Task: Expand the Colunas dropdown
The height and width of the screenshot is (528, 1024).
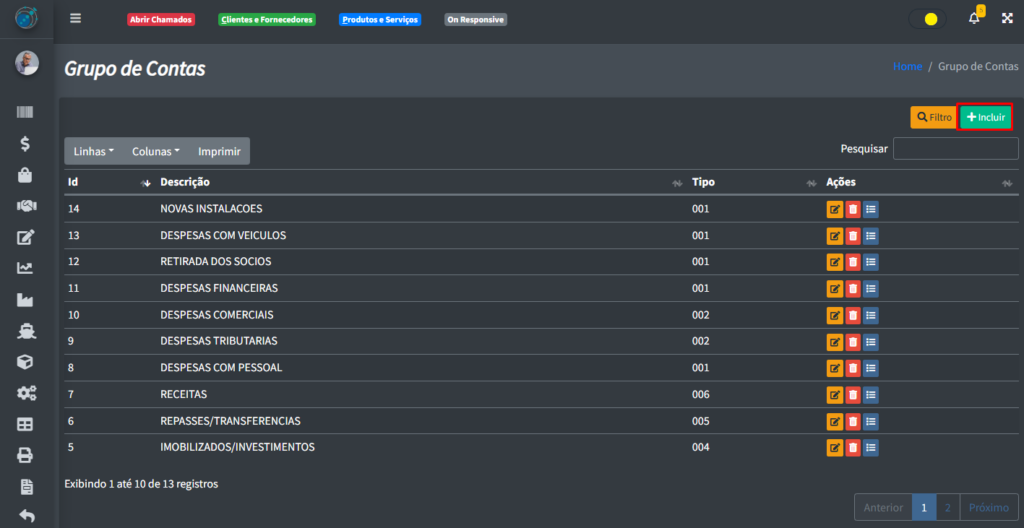Action: [156, 151]
